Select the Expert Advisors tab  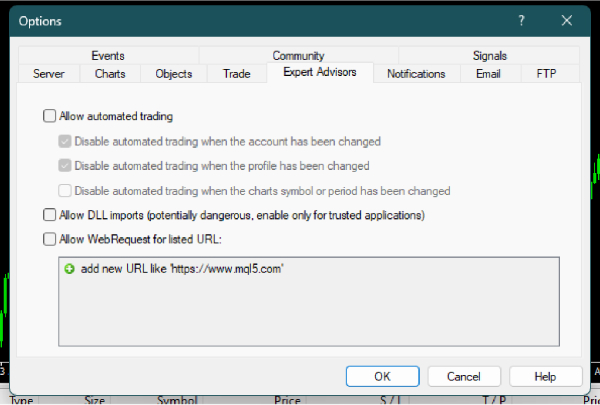click(x=320, y=72)
